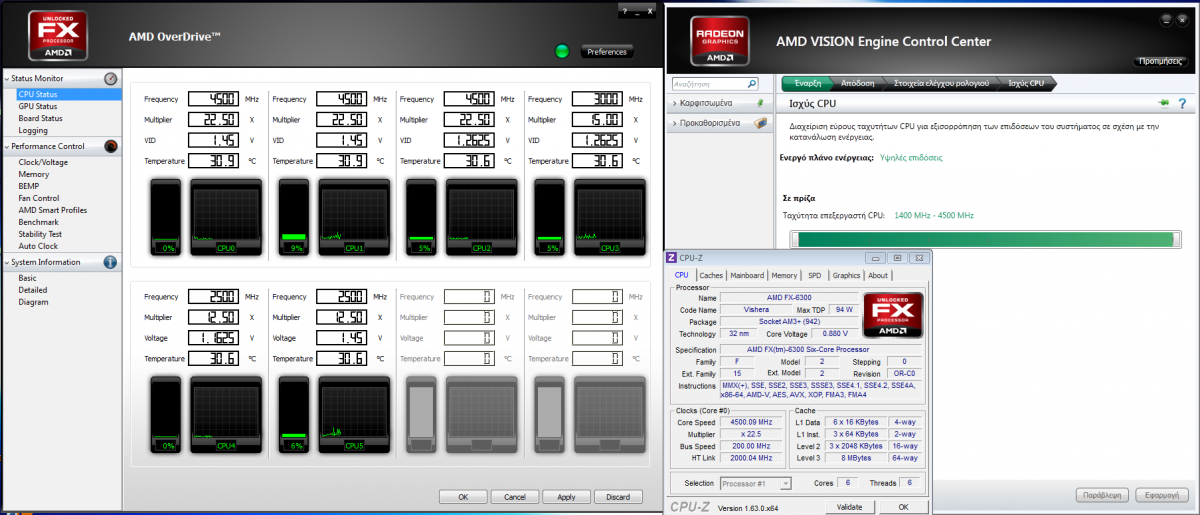Viewport: 1200px width, 515px height.
Task: Open Fan Control page
Action: click(39, 198)
